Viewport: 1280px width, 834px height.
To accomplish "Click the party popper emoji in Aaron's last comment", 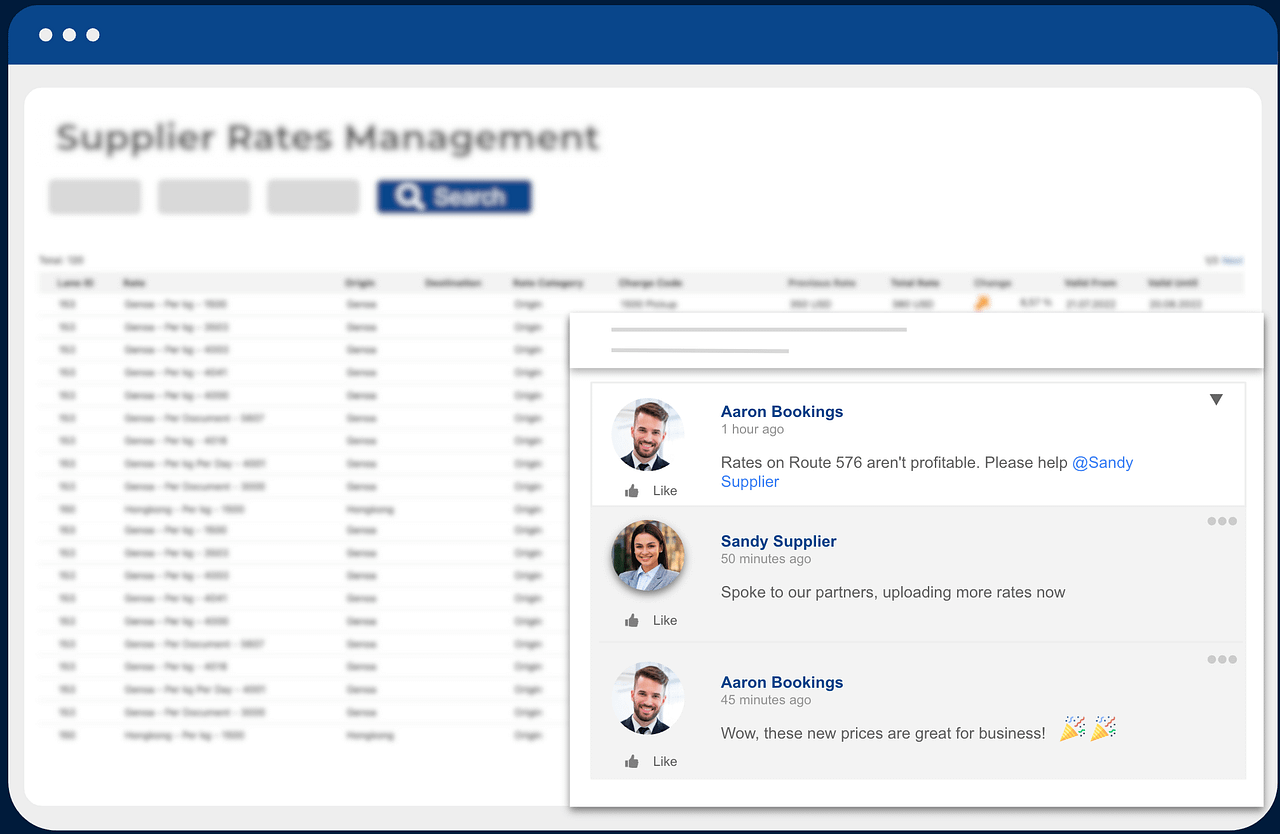I will coord(1072,730).
